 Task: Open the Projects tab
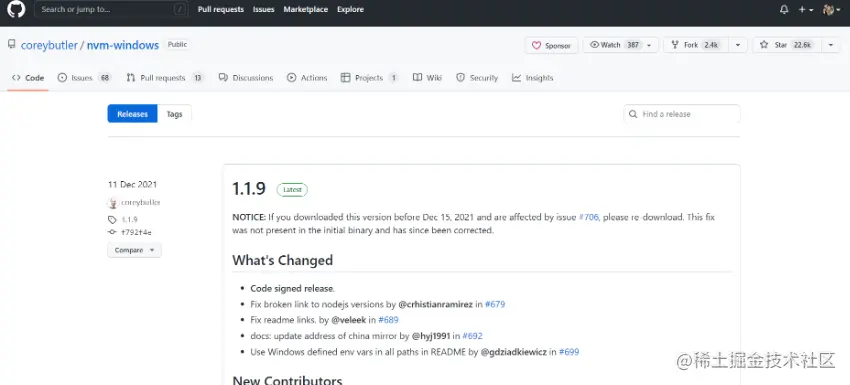(x=369, y=78)
